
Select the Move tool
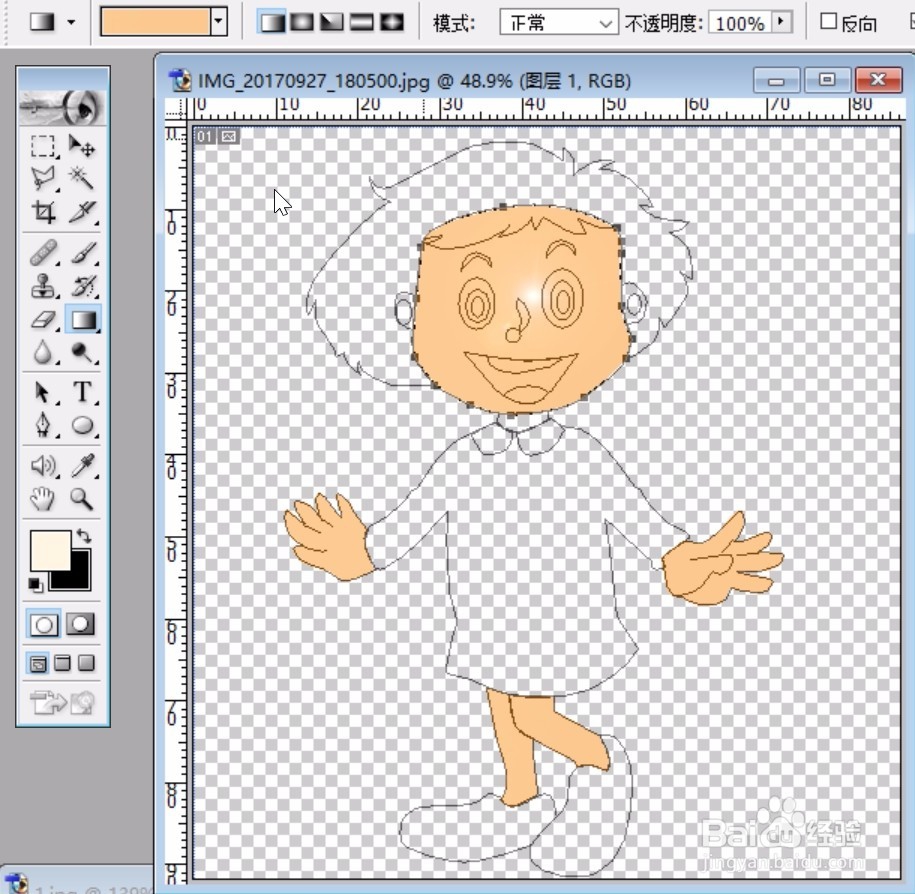coord(82,146)
